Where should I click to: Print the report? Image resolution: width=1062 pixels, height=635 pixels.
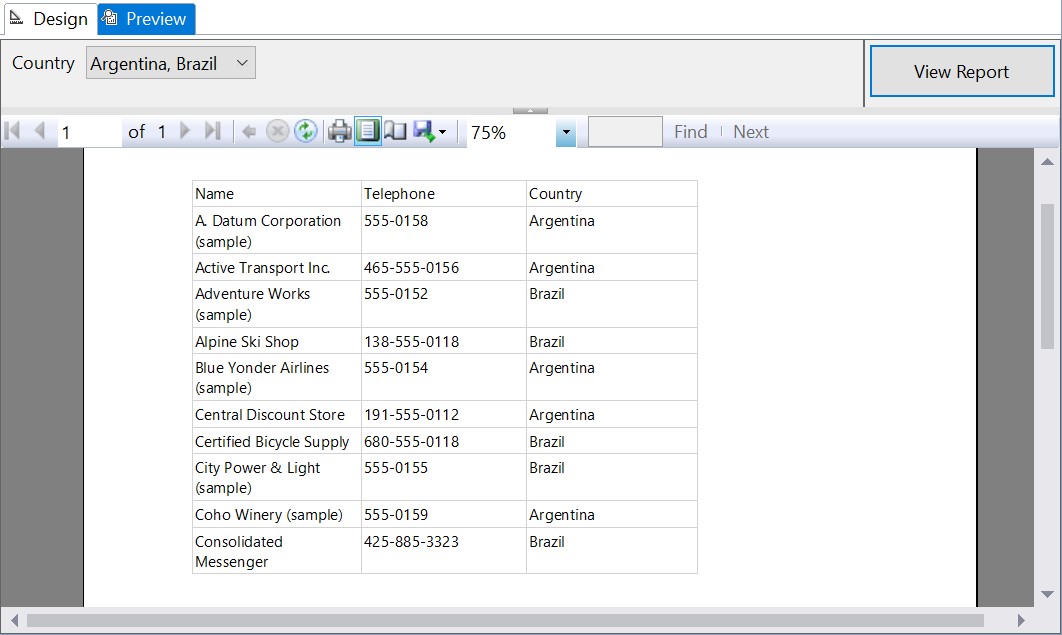(339, 131)
